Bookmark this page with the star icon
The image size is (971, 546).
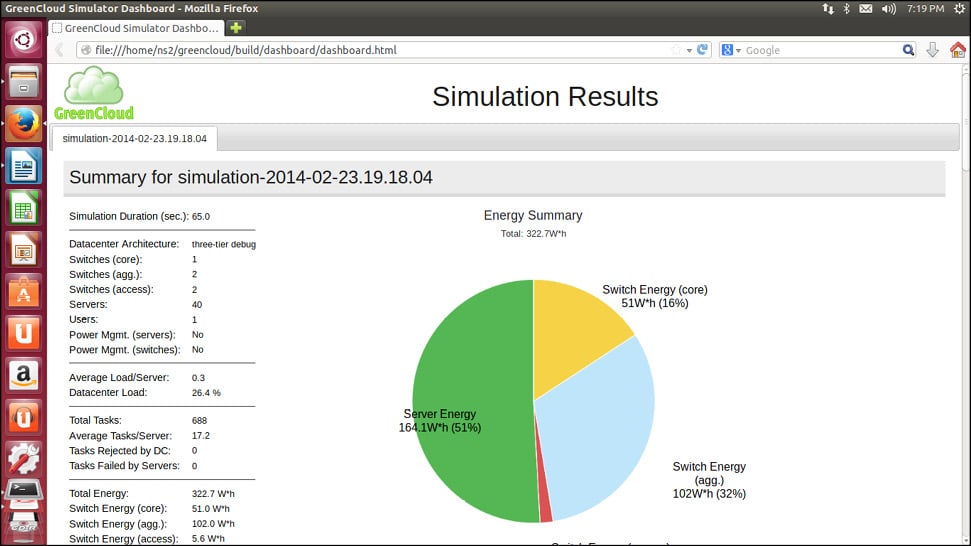click(676, 50)
